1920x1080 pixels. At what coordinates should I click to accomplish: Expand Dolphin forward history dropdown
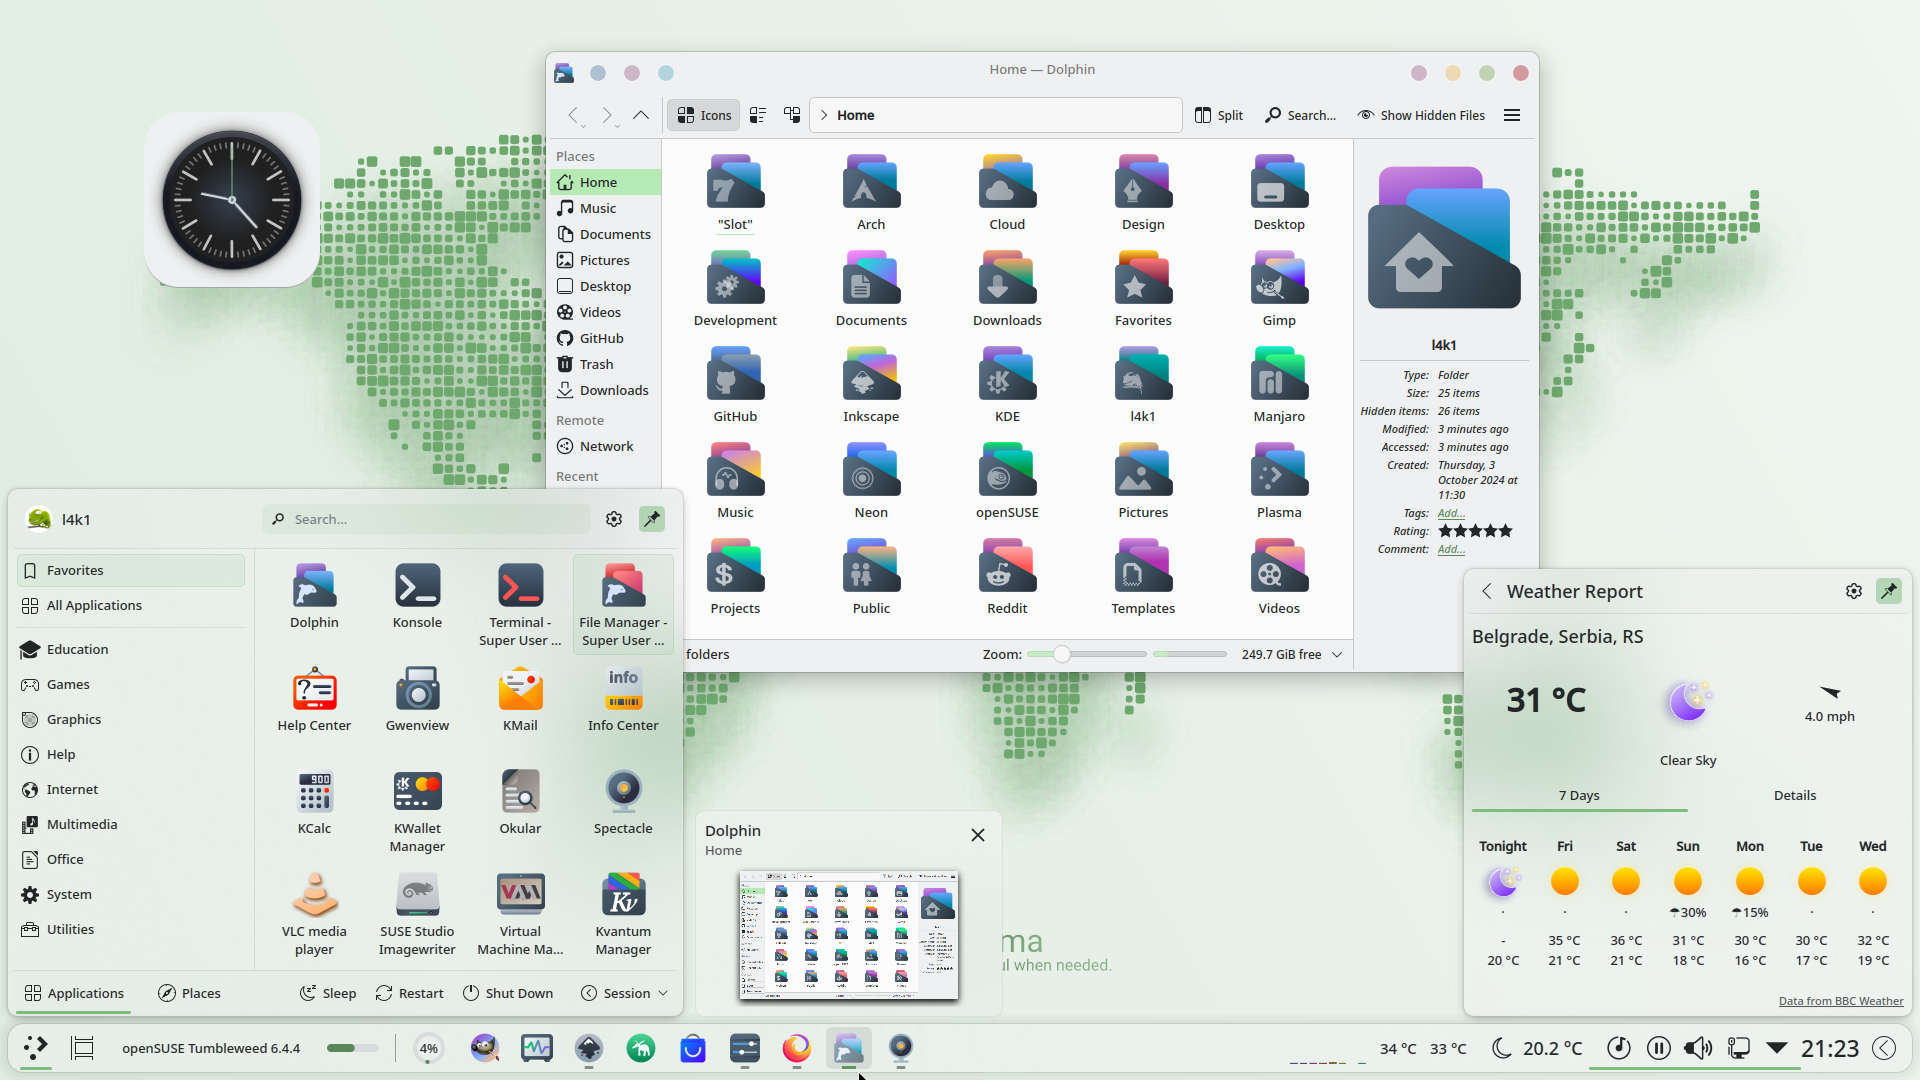point(617,126)
